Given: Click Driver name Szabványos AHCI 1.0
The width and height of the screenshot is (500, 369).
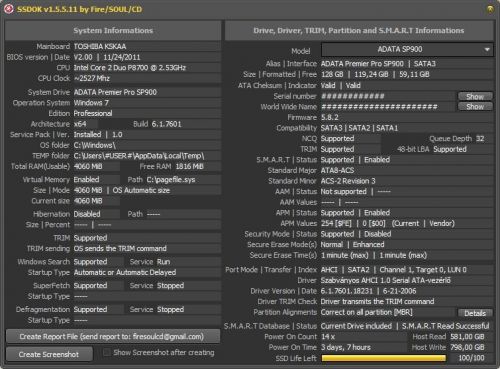Looking at the screenshot, I should pyautogui.click(x=386, y=280).
